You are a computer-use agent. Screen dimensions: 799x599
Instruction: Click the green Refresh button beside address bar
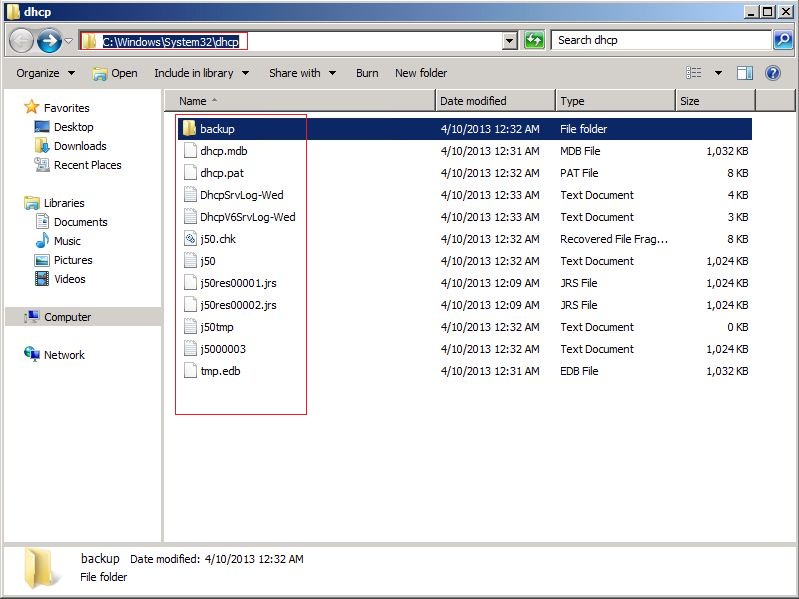click(534, 40)
